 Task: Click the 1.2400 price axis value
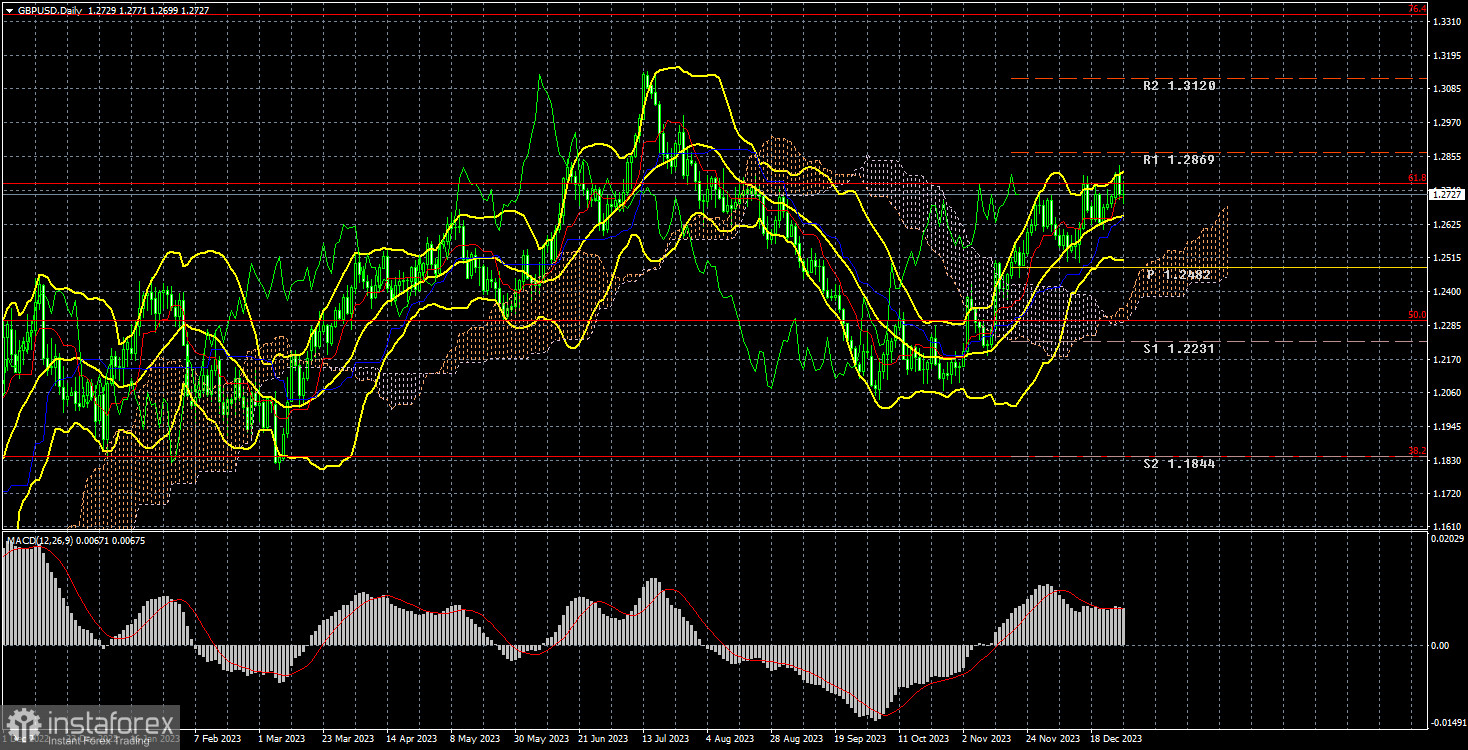[x=1447, y=291]
